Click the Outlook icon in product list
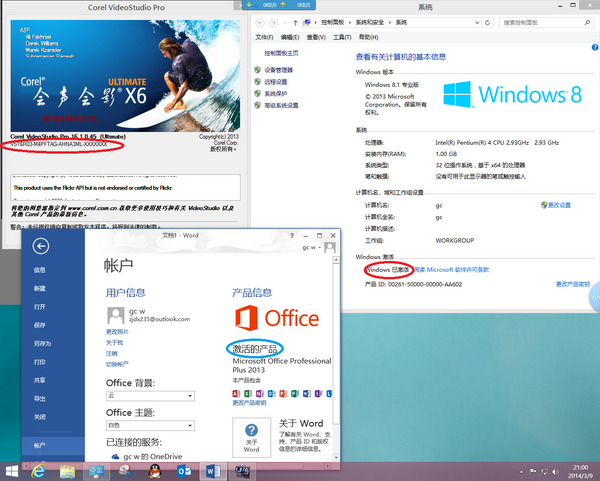Screen dimensions: 600x481 [x=271, y=393]
